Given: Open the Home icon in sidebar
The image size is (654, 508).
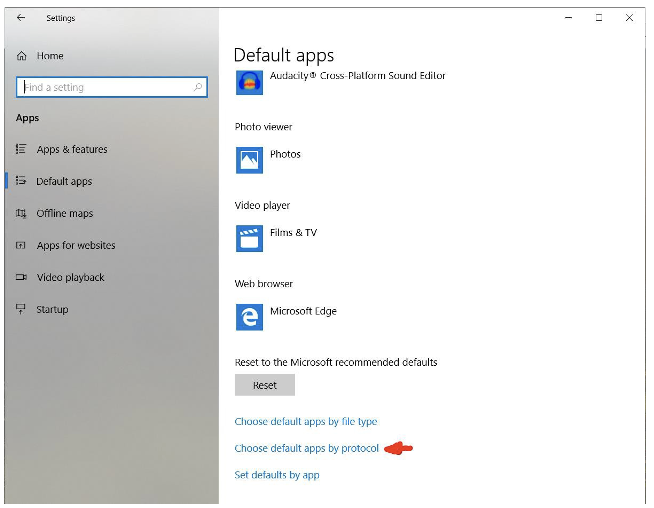Looking at the screenshot, I should [x=21, y=56].
